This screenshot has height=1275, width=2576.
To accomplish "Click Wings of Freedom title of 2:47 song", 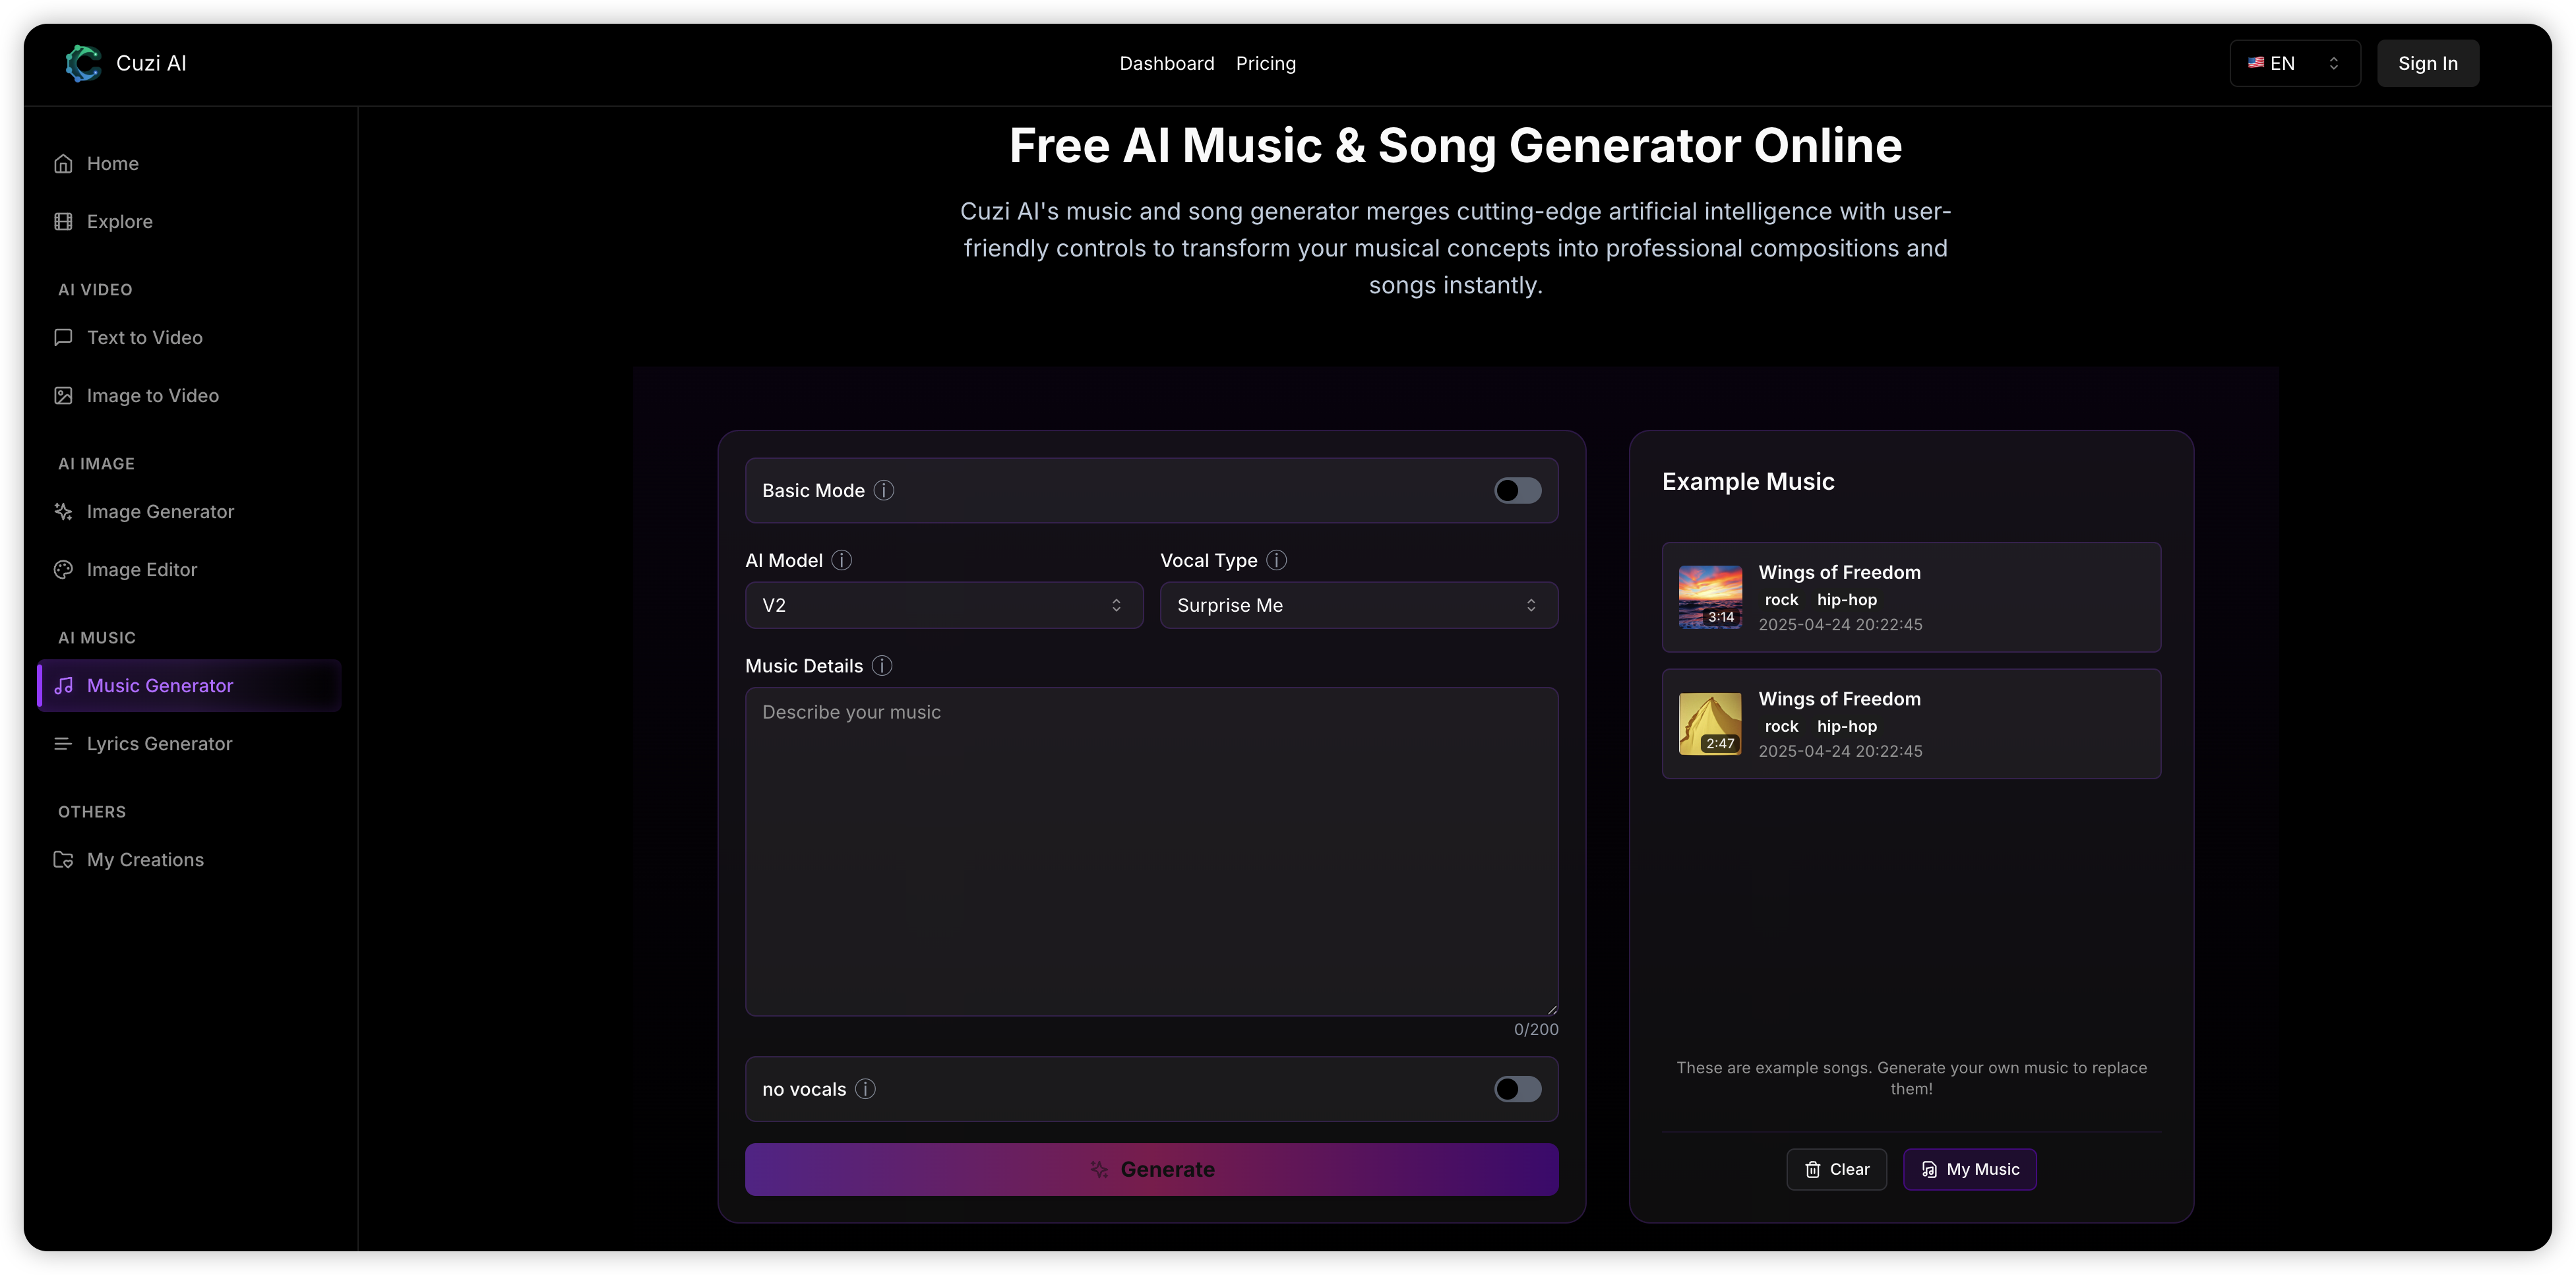I will (x=1839, y=699).
